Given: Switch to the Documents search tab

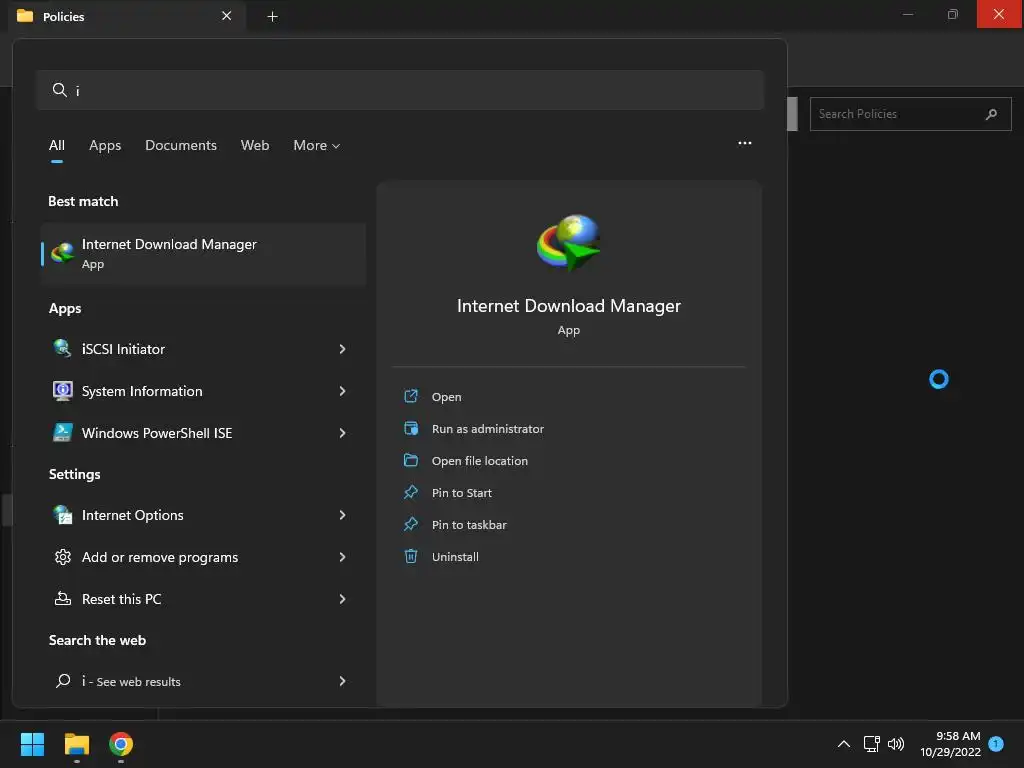Looking at the screenshot, I should 181,145.
